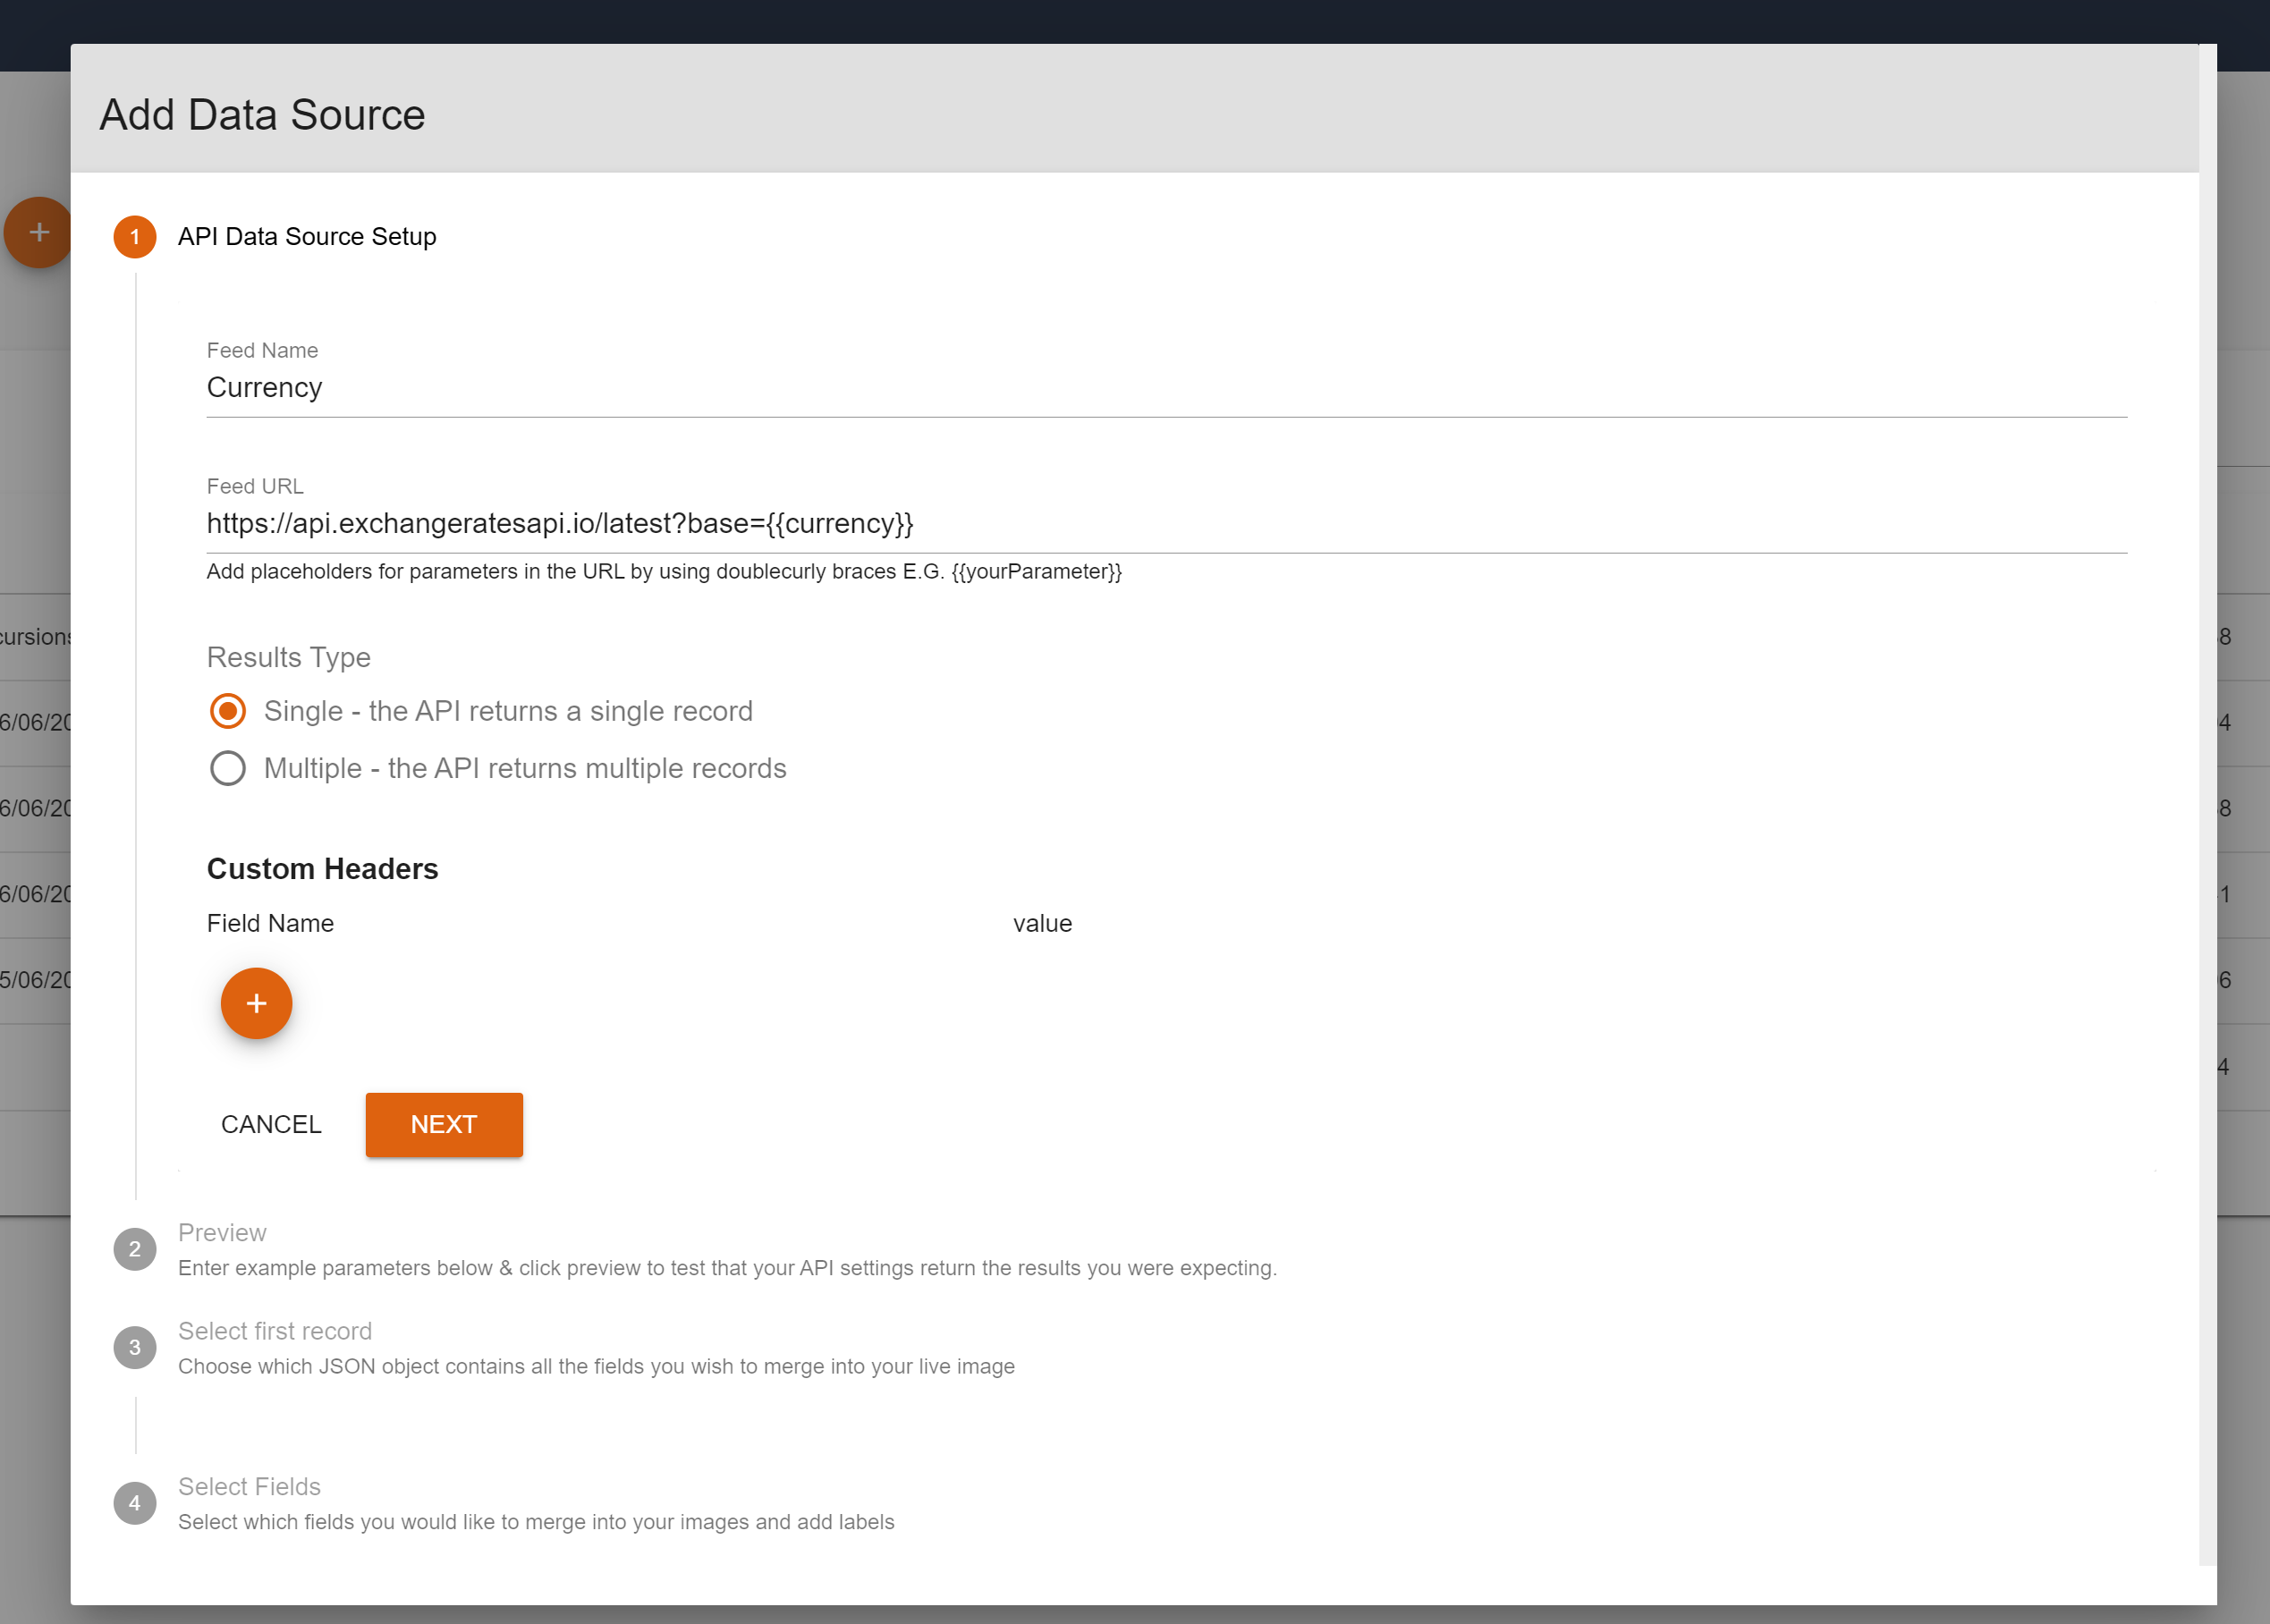This screenshot has width=2270, height=1624.
Task: Click the step 3 circle icon
Action: [x=135, y=1347]
